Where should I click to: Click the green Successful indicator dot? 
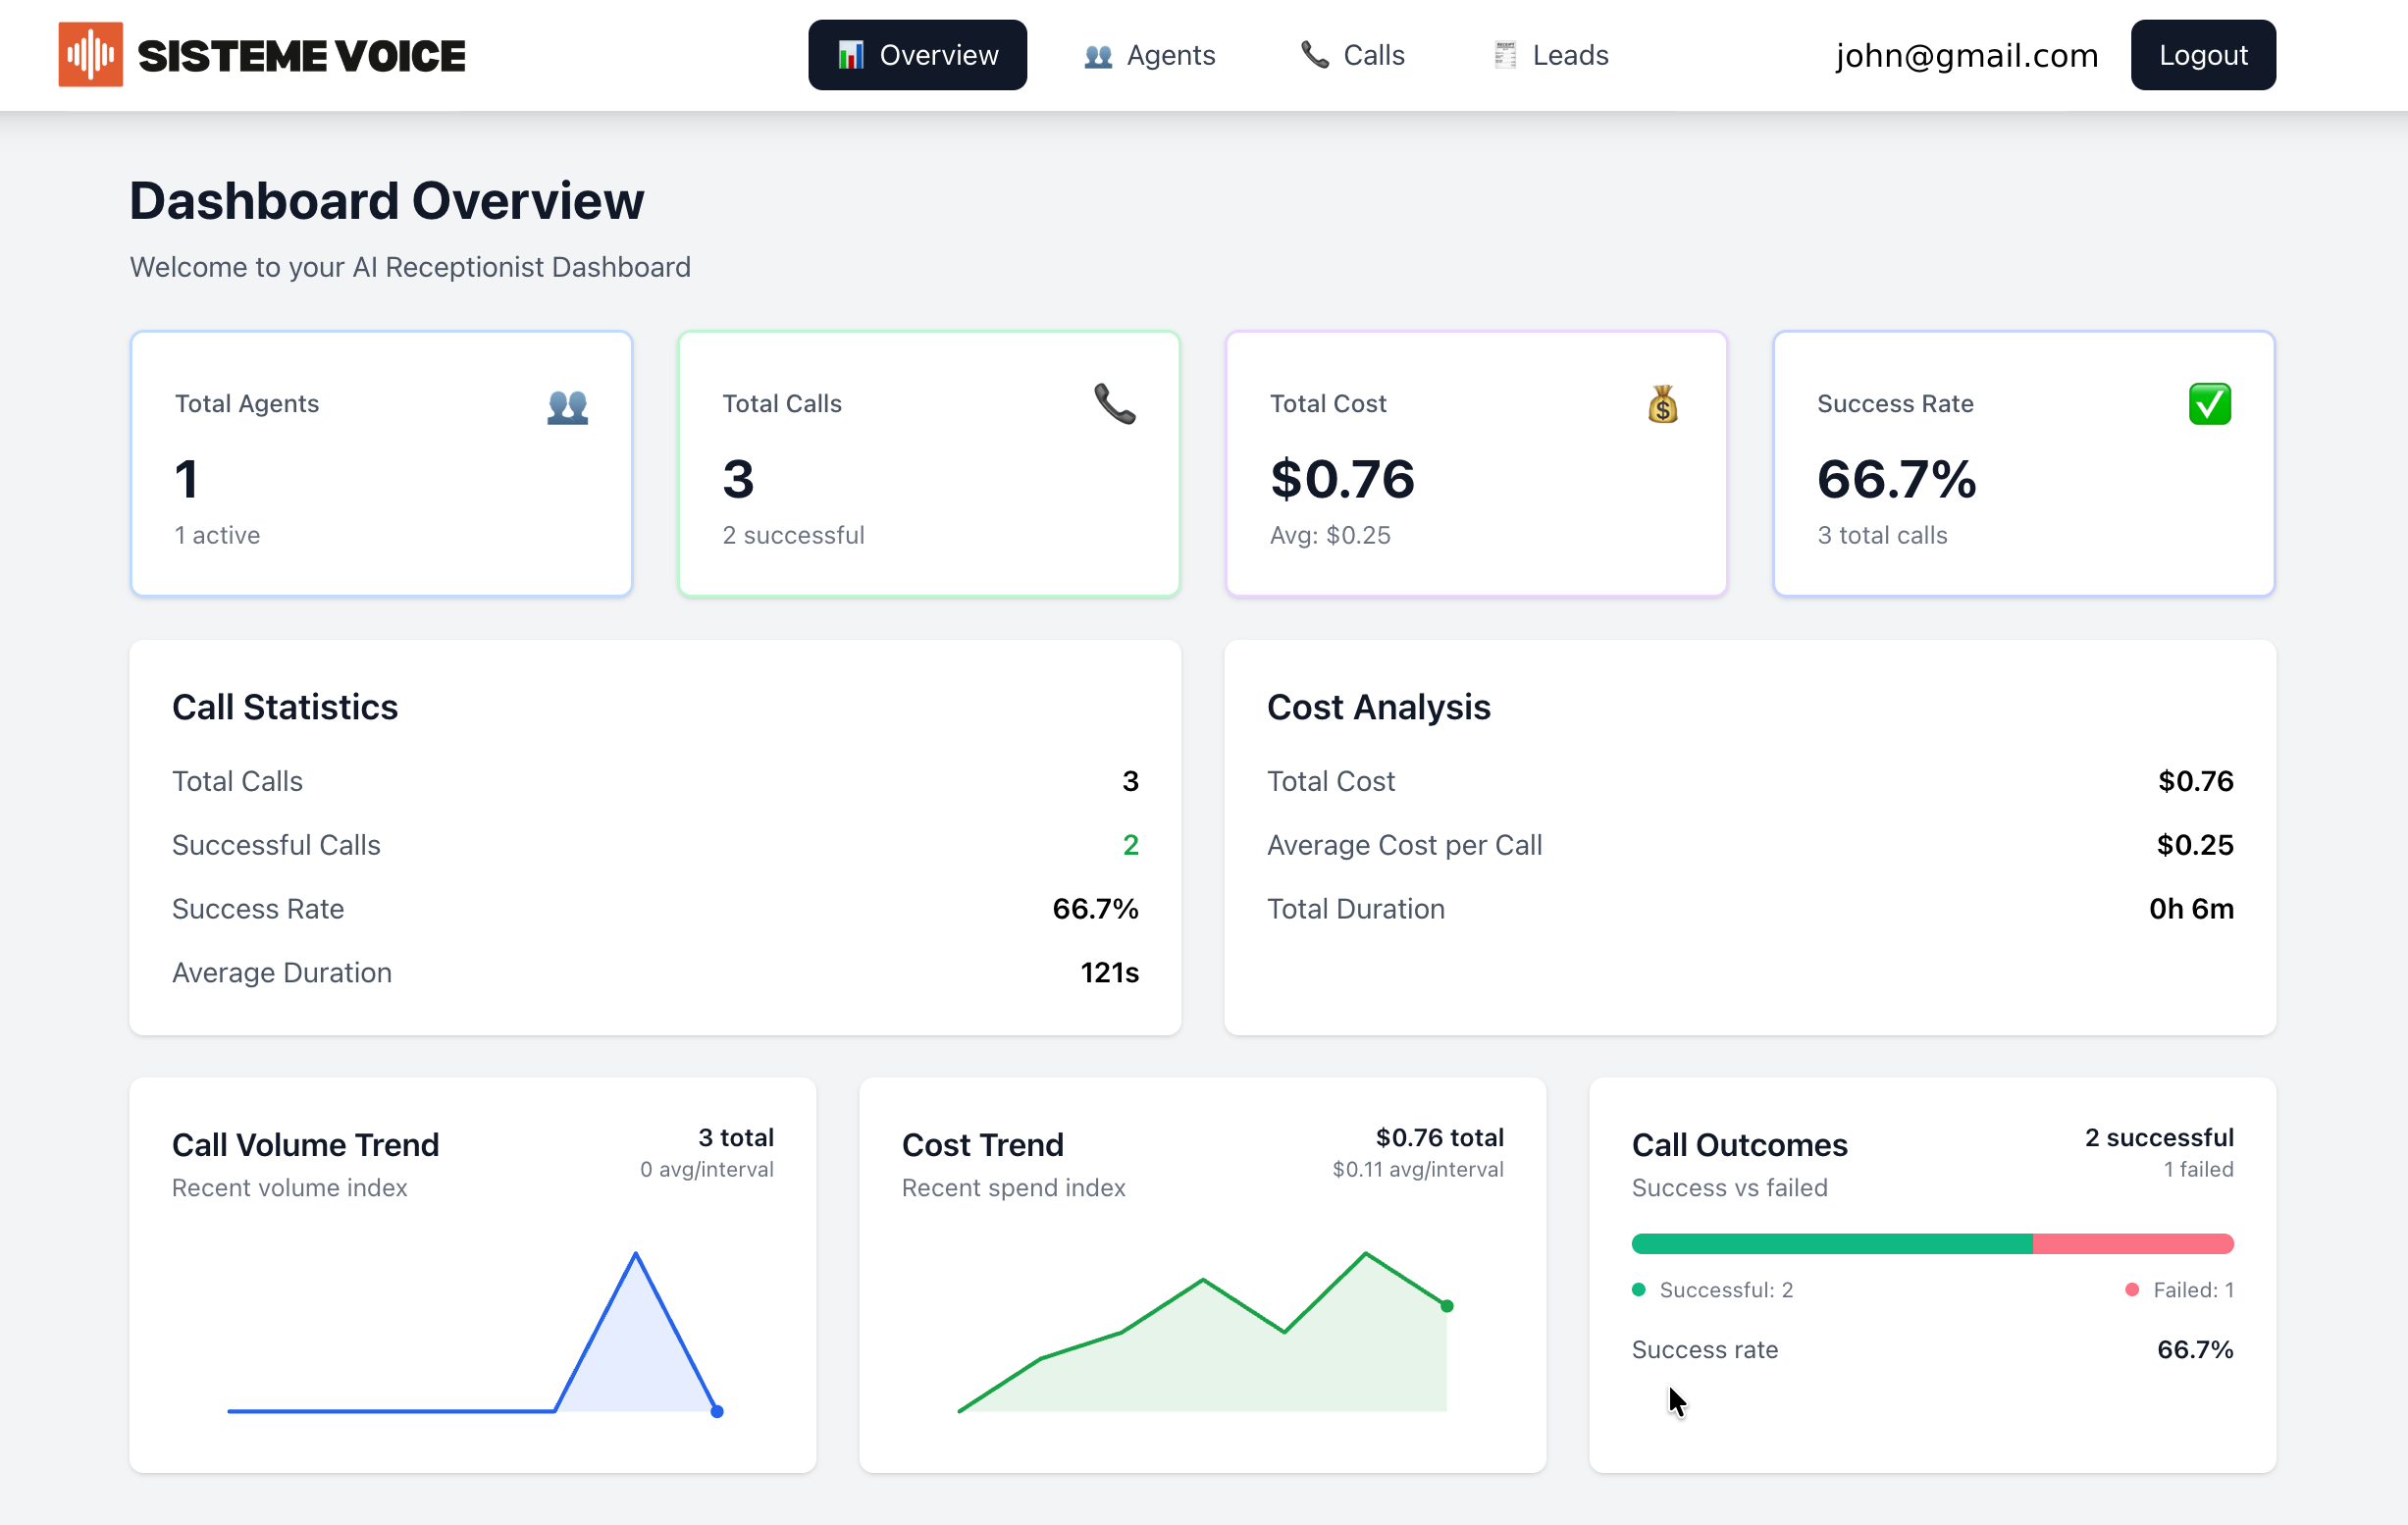pos(1639,1290)
